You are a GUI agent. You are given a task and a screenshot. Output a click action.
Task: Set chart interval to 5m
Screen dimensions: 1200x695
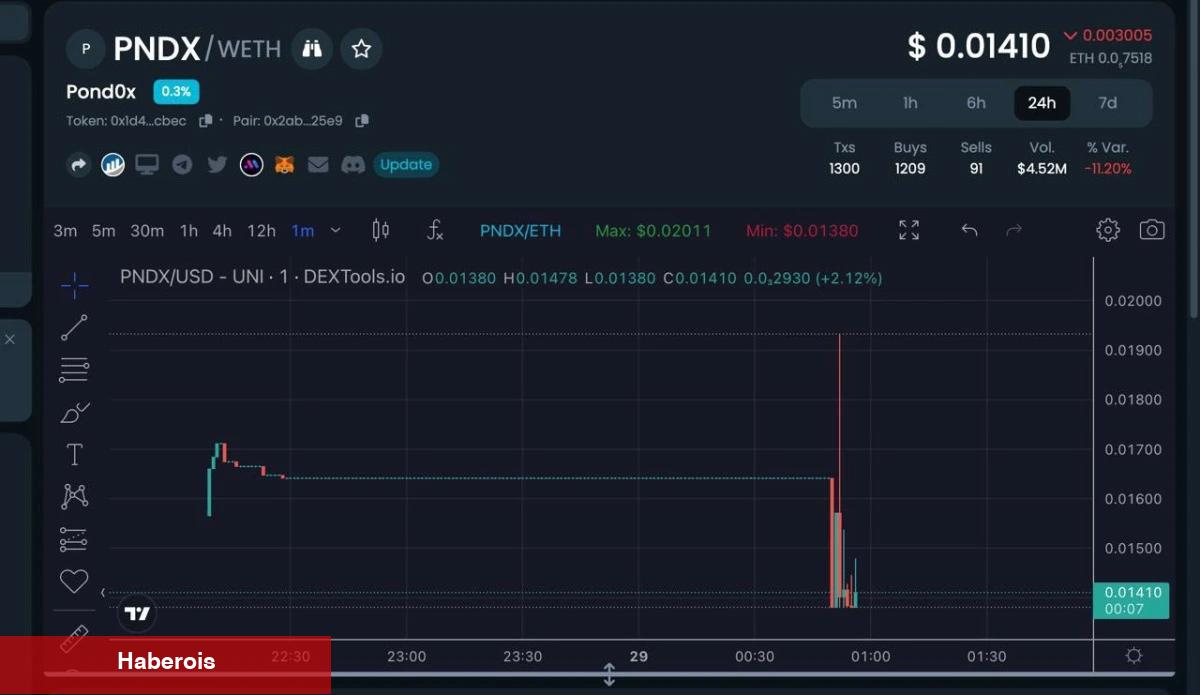click(x=104, y=231)
